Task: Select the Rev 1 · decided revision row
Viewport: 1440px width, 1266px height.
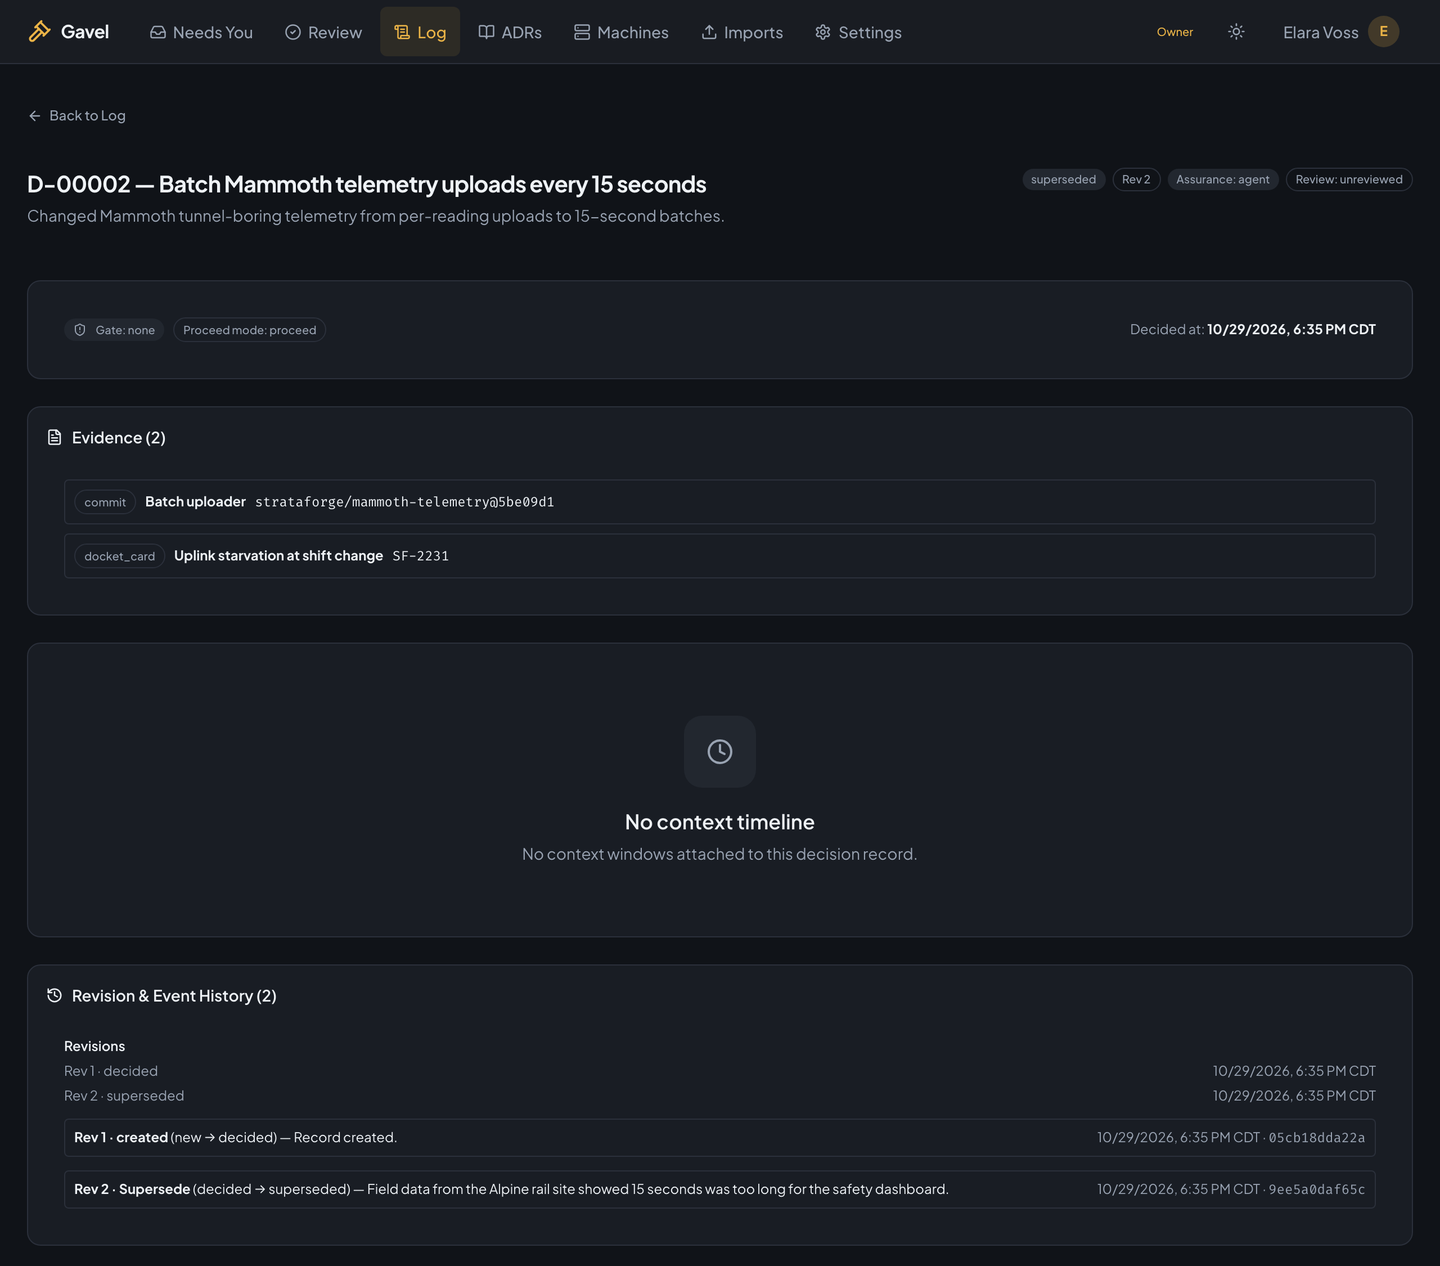Action: coord(720,1071)
